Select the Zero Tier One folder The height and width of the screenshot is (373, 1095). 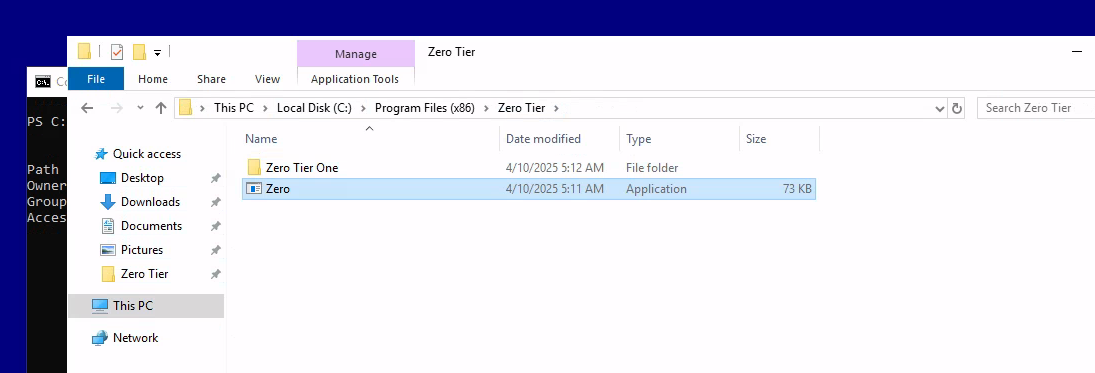302,168
